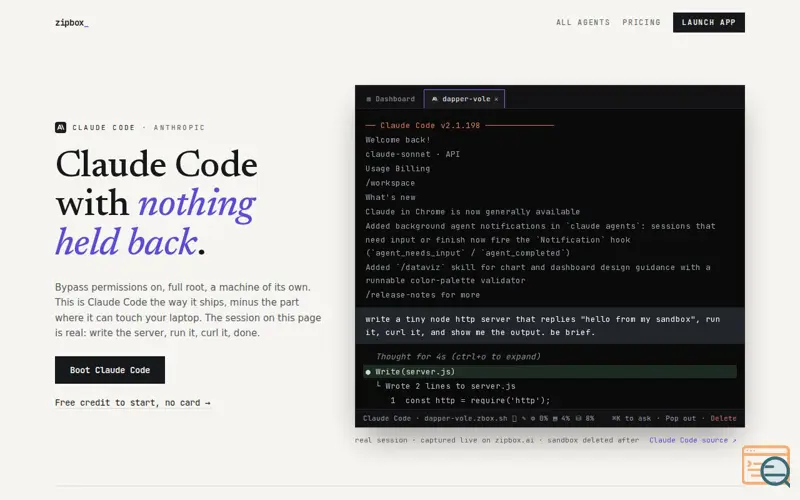The width and height of the screenshot is (800, 500).
Task: Click the const http = require('http') code line
Action: tap(470, 401)
